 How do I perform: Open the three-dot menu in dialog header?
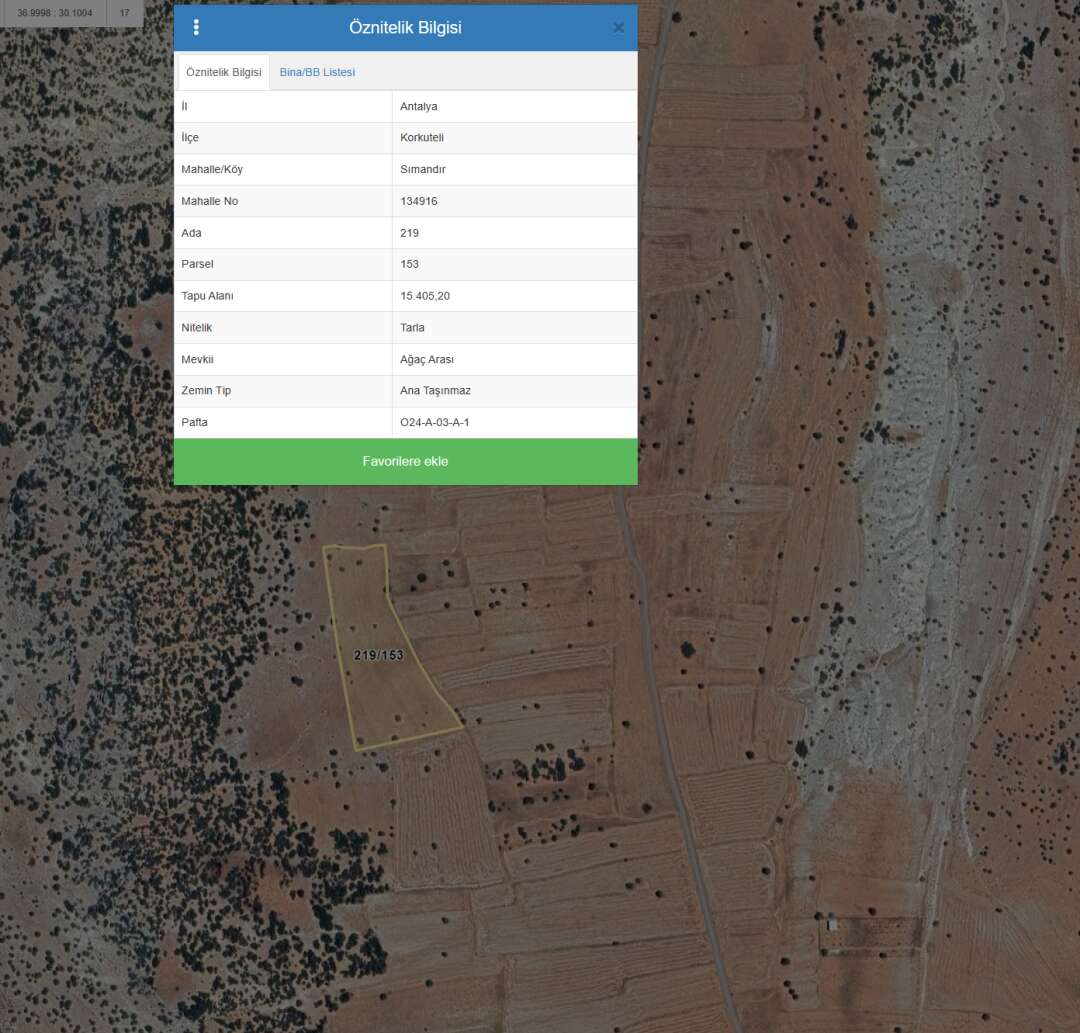(x=196, y=28)
